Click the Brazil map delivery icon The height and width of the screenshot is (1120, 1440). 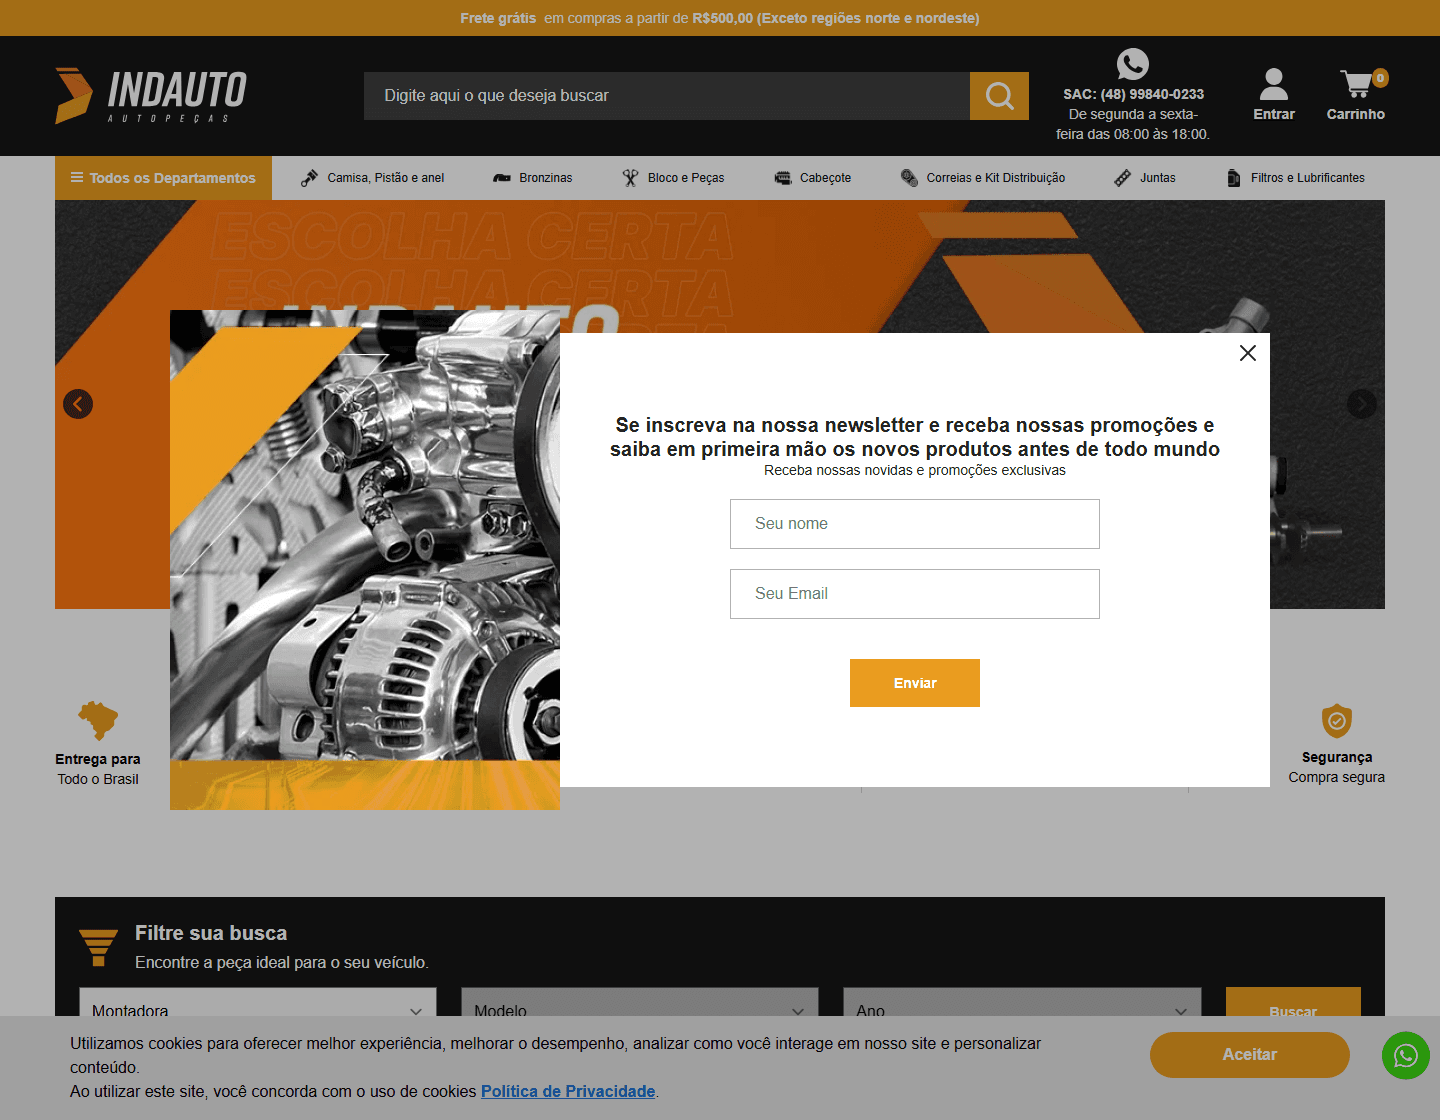point(97,719)
